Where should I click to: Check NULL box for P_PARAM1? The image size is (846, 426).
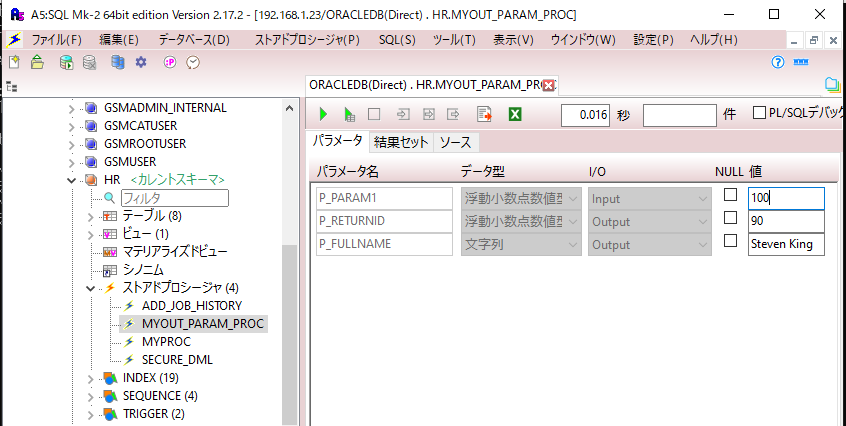tap(731, 195)
